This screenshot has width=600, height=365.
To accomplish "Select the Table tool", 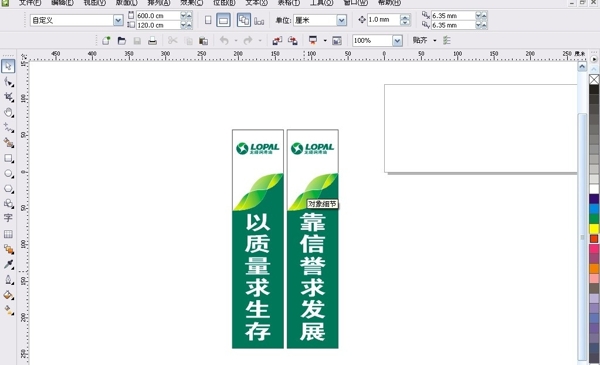I will click(8, 234).
